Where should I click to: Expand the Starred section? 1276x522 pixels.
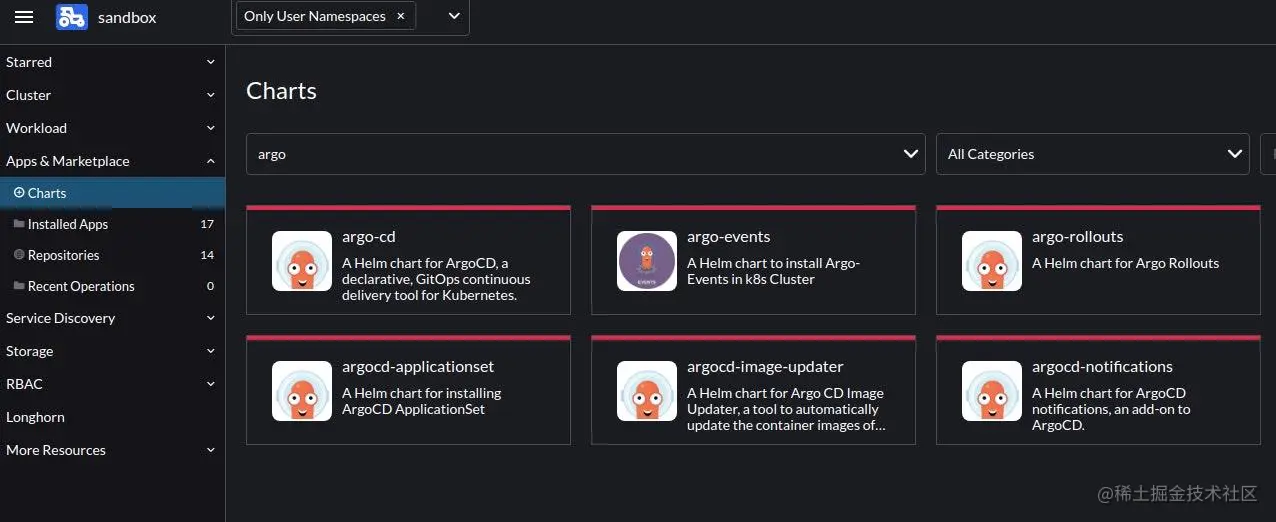tap(112, 62)
